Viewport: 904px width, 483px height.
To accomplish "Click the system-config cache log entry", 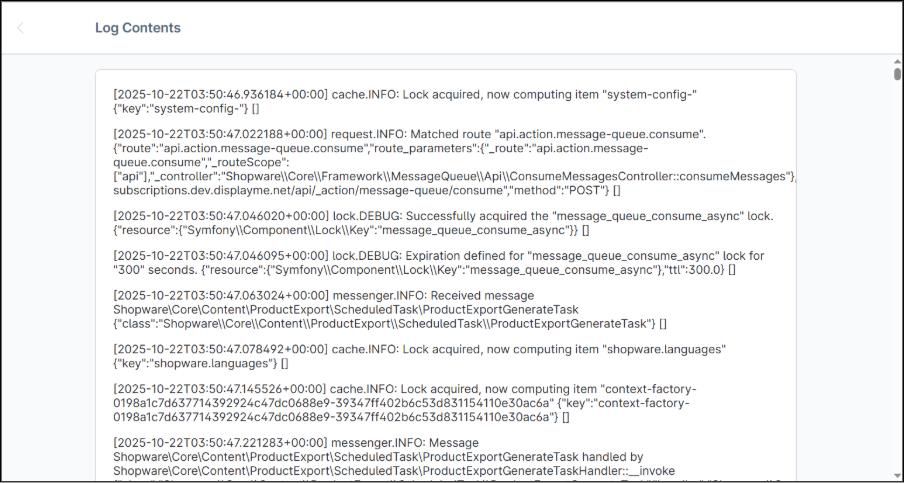I will click(405, 101).
